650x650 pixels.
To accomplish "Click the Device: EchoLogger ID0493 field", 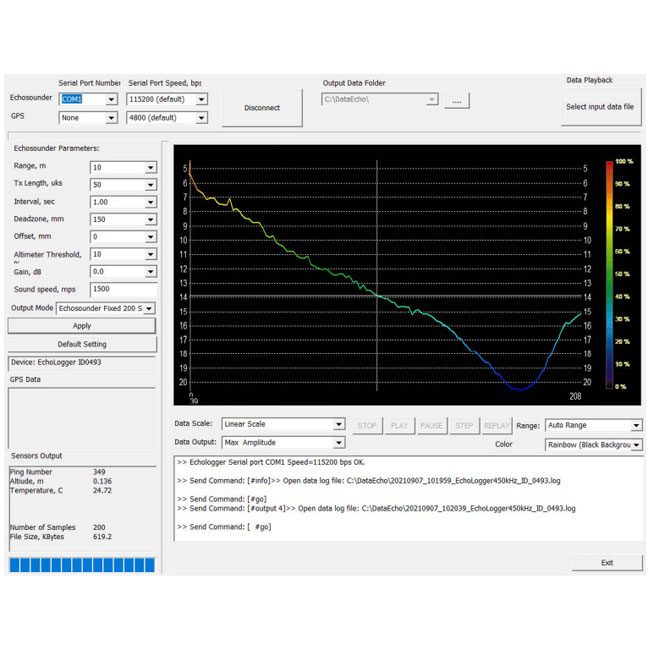I will 82,362.
